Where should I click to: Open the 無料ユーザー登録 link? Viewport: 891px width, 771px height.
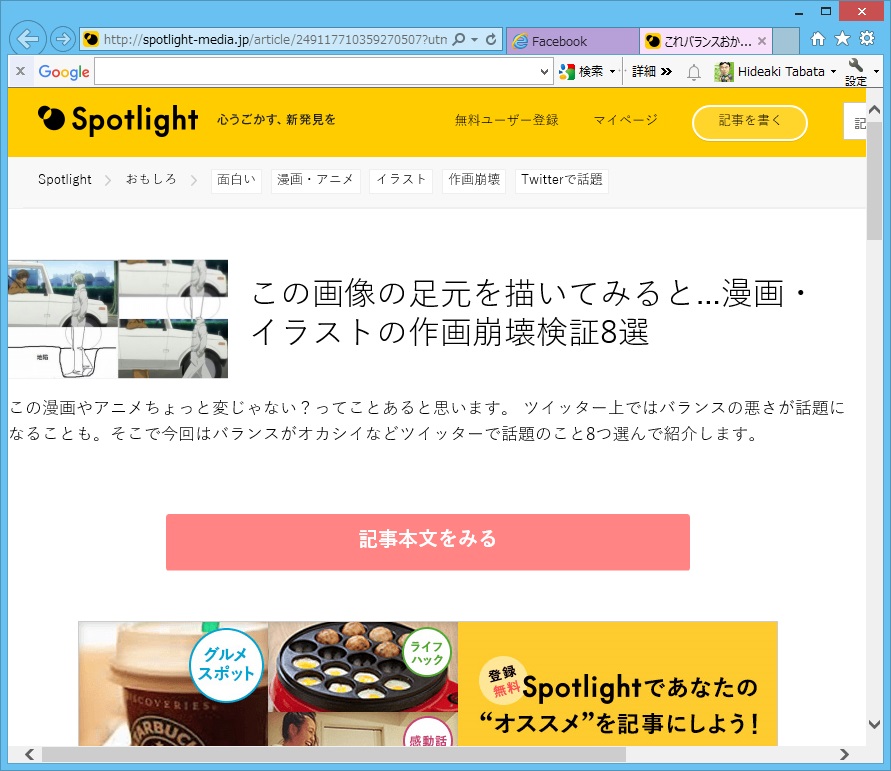pyautogui.click(x=506, y=120)
